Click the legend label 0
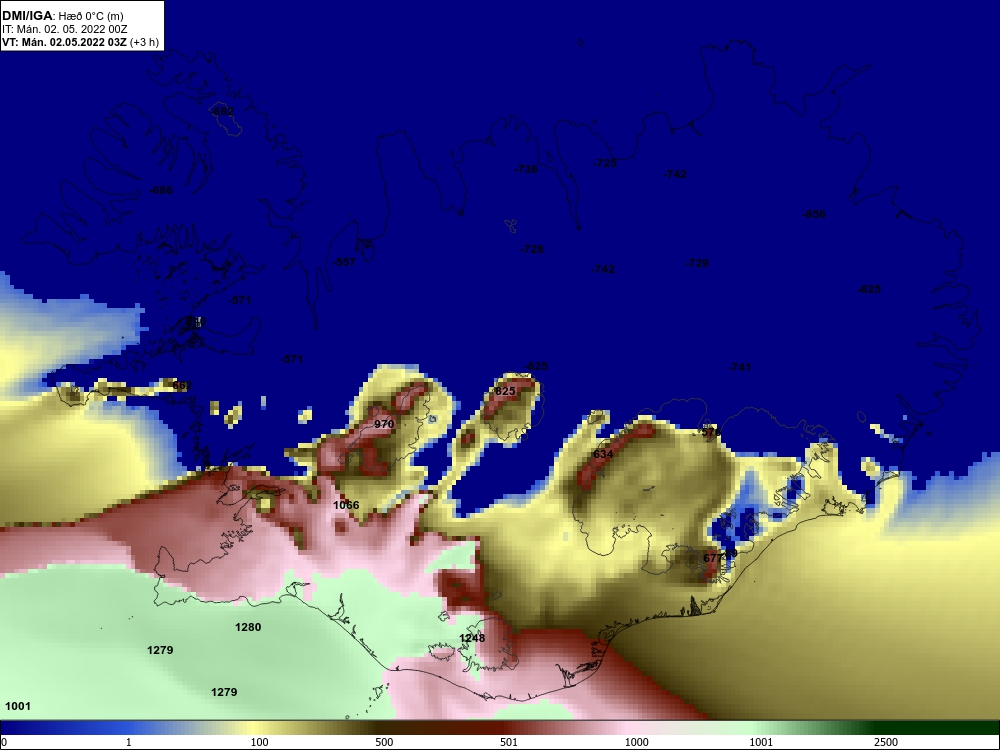Viewport: 1000px width, 750px height. [4, 742]
